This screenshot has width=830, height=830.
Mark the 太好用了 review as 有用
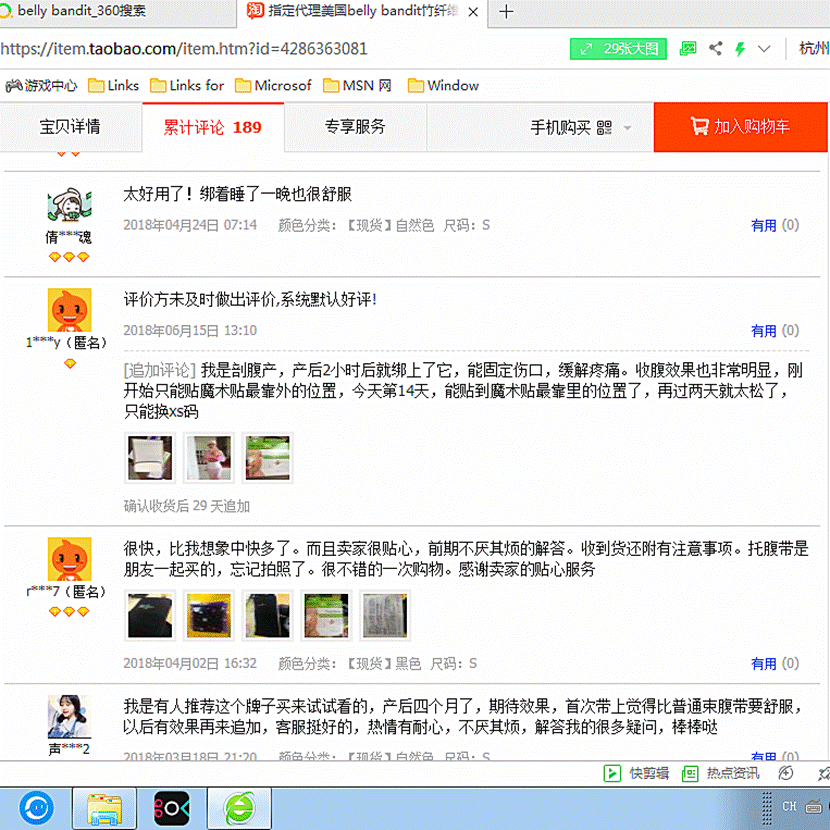coord(764,225)
